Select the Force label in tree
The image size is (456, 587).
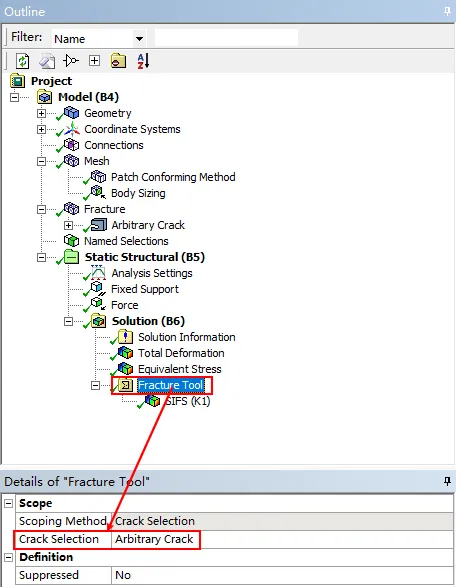[x=125, y=305]
